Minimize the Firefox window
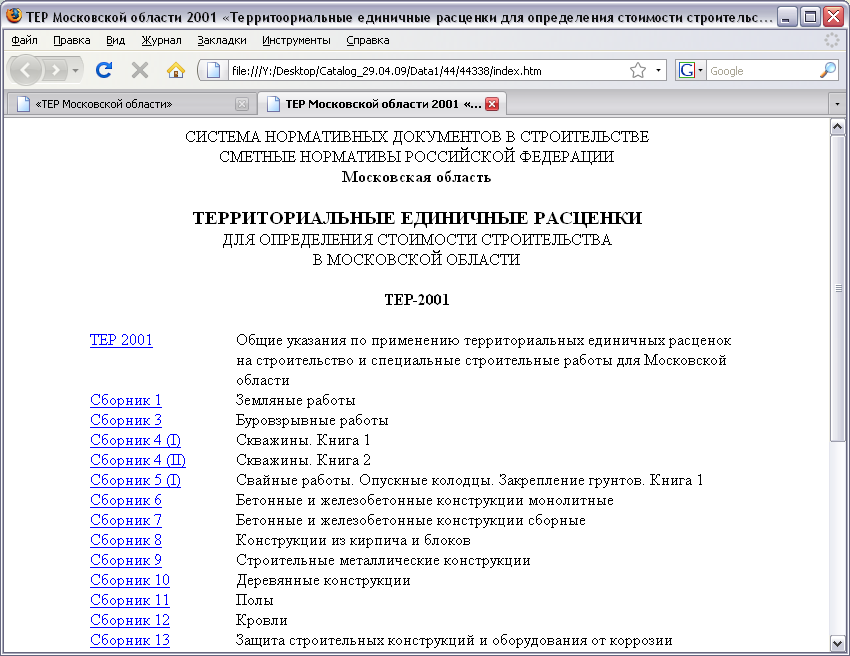The image size is (850, 656). [786, 17]
